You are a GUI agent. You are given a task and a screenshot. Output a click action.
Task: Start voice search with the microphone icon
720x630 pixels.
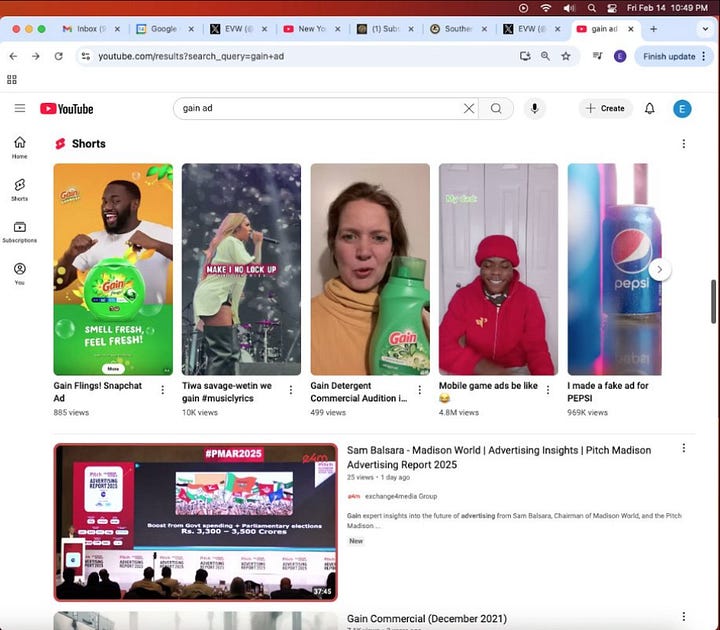(x=534, y=108)
